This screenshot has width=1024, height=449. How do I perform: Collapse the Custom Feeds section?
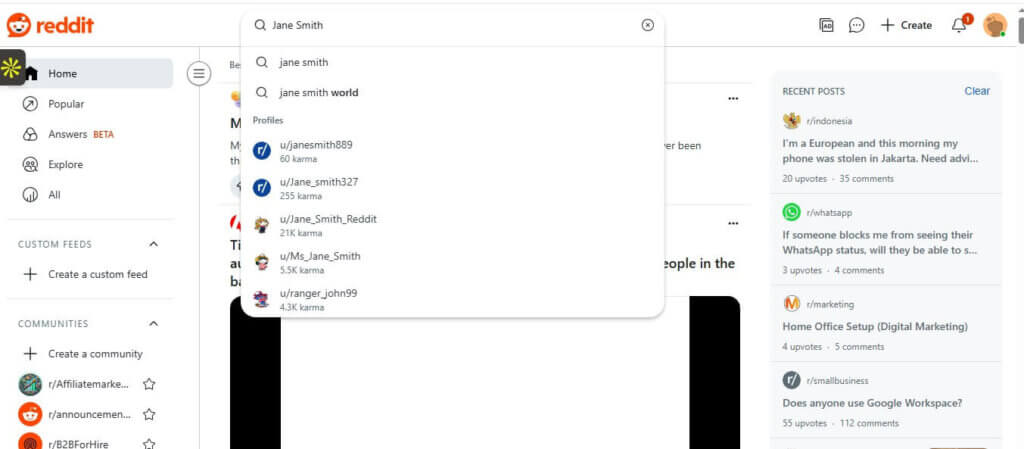[x=153, y=244]
